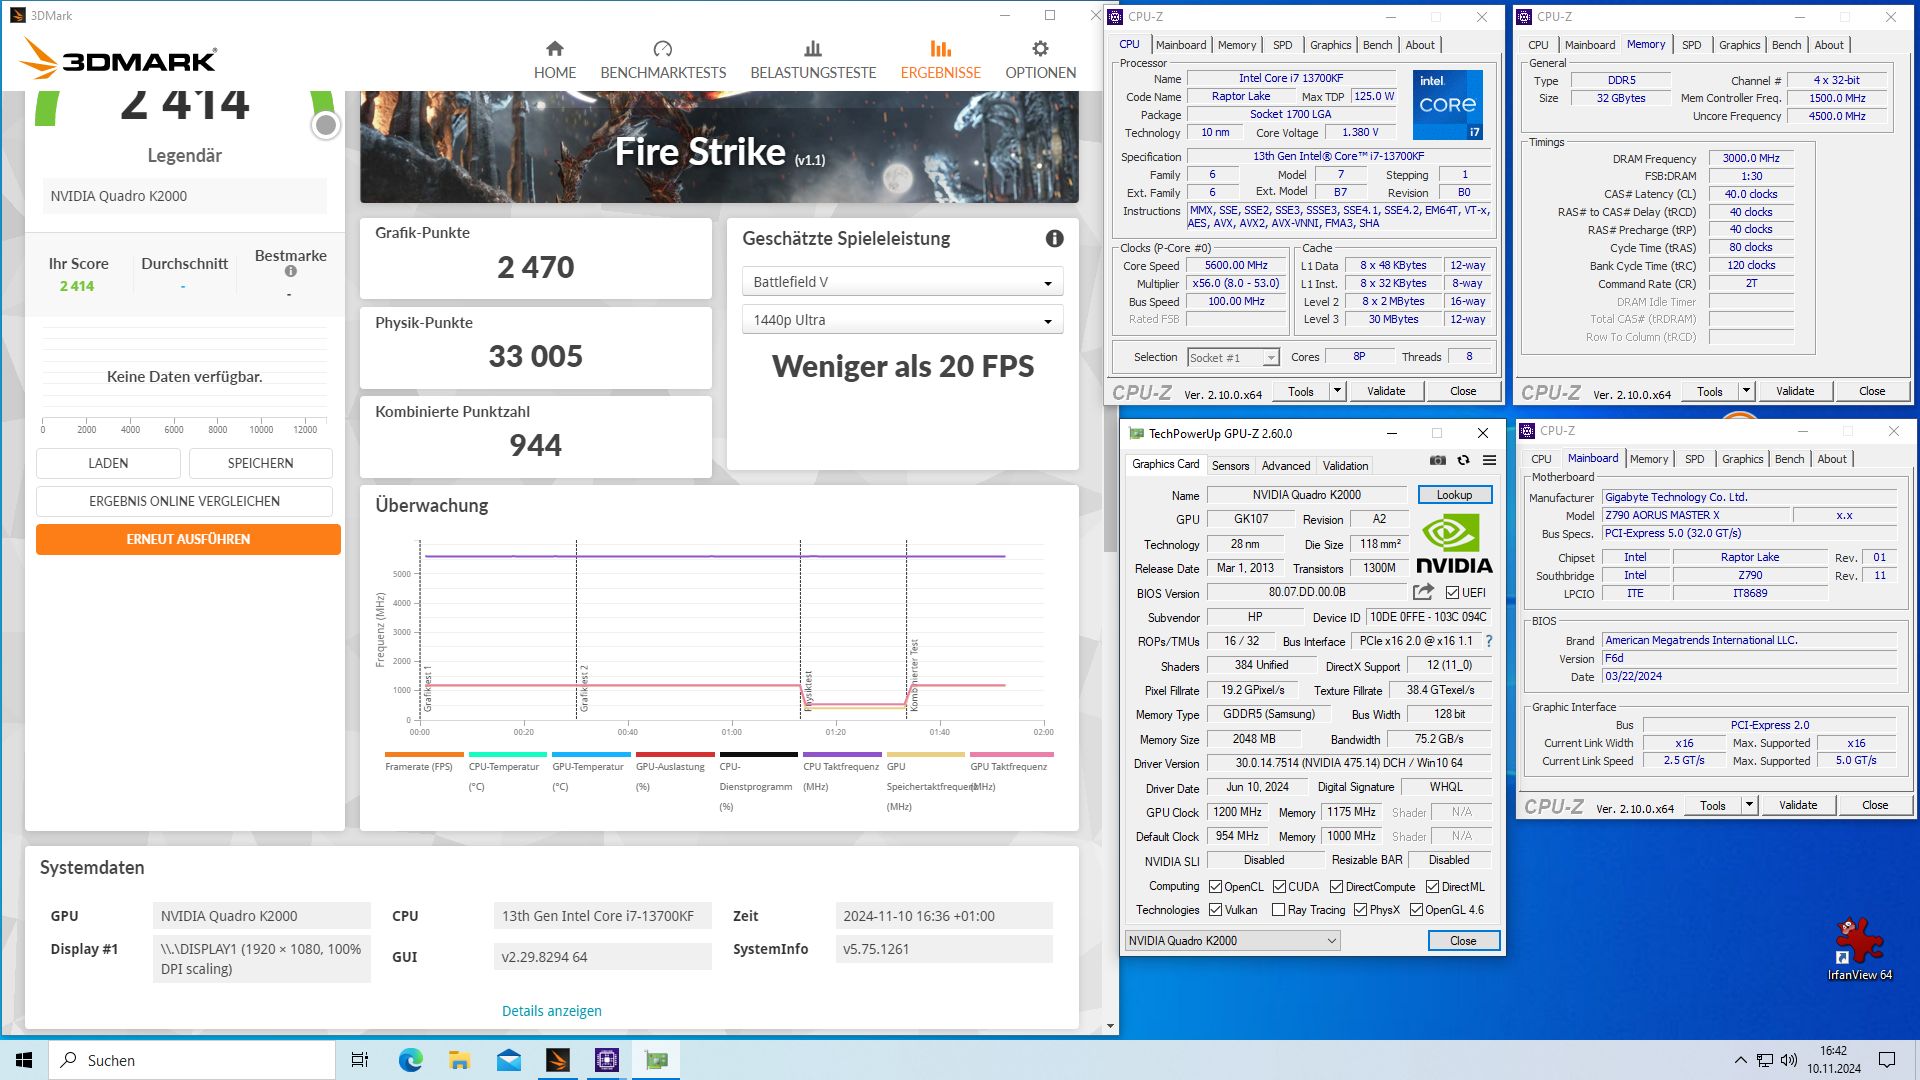
Task: Open Tools dropdown arrow in CPU window
Action: [x=1337, y=391]
